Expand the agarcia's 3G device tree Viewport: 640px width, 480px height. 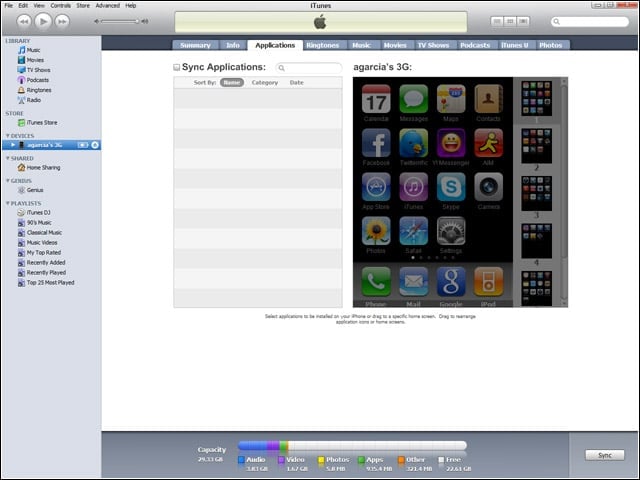[x=13, y=145]
